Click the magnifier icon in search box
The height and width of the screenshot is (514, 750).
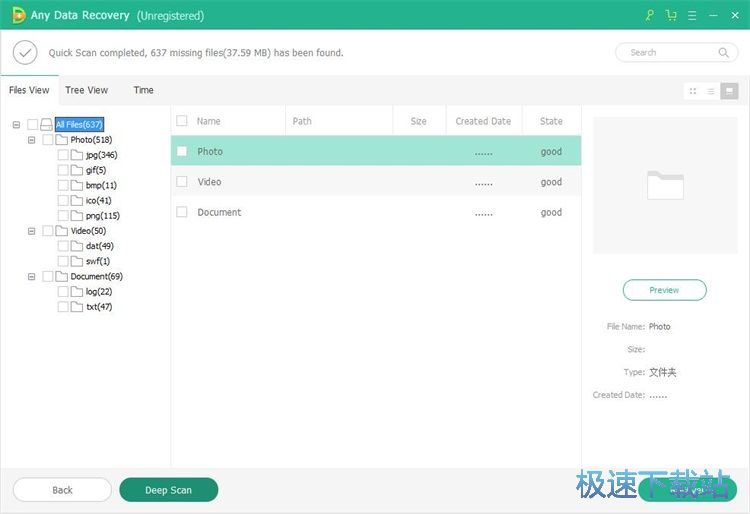click(723, 53)
